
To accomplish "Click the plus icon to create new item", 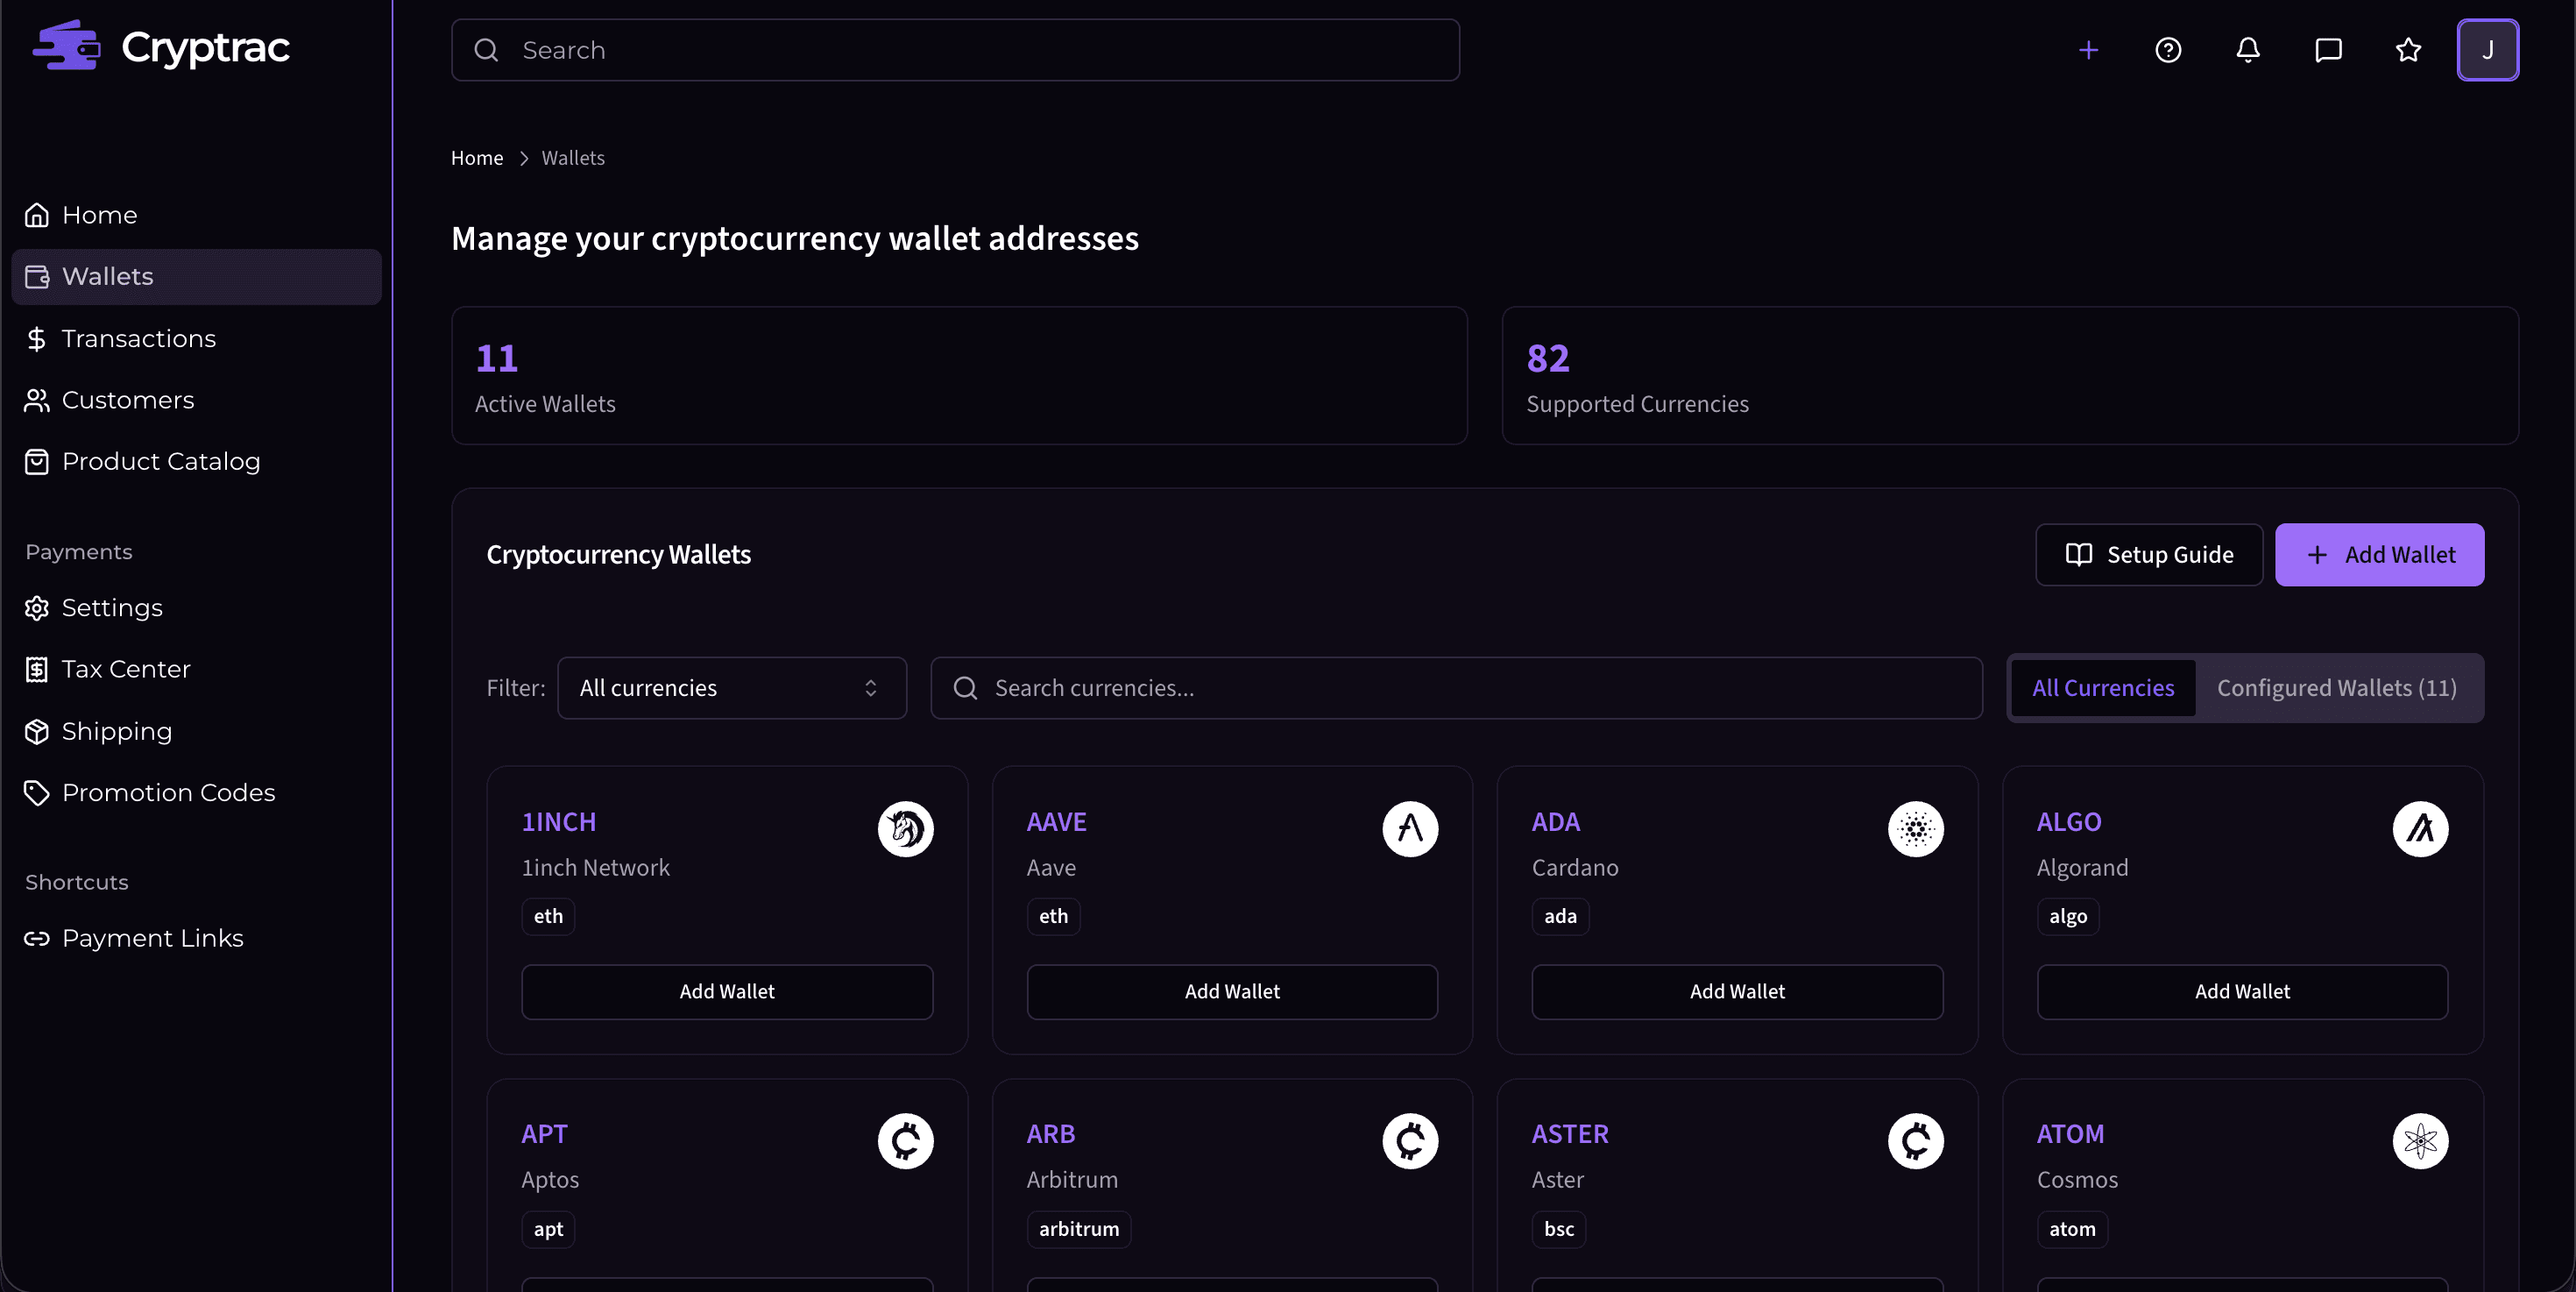I will coord(2089,50).
